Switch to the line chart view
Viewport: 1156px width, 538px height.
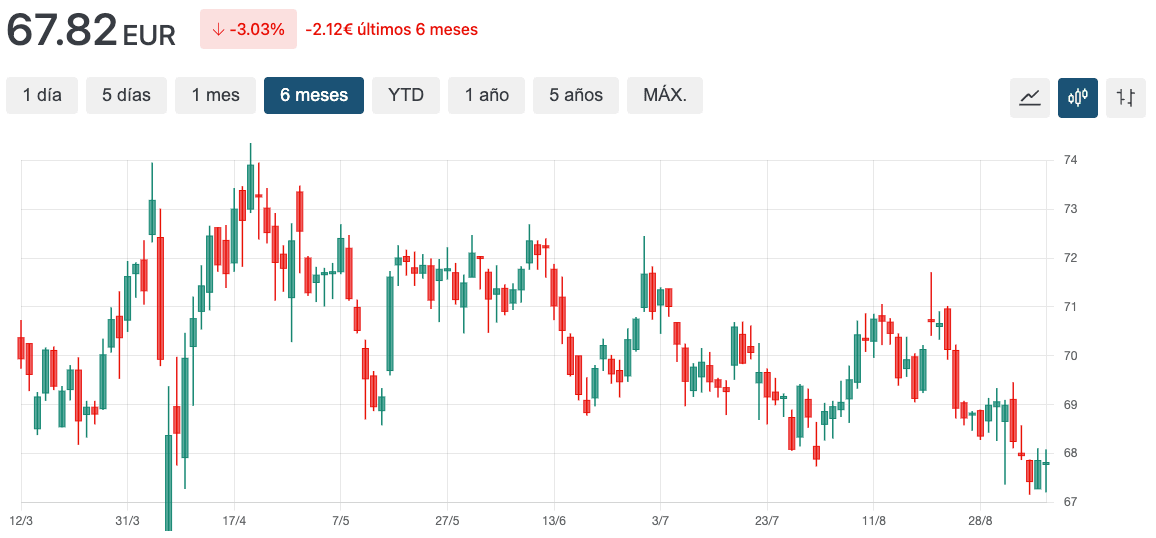1030,97
